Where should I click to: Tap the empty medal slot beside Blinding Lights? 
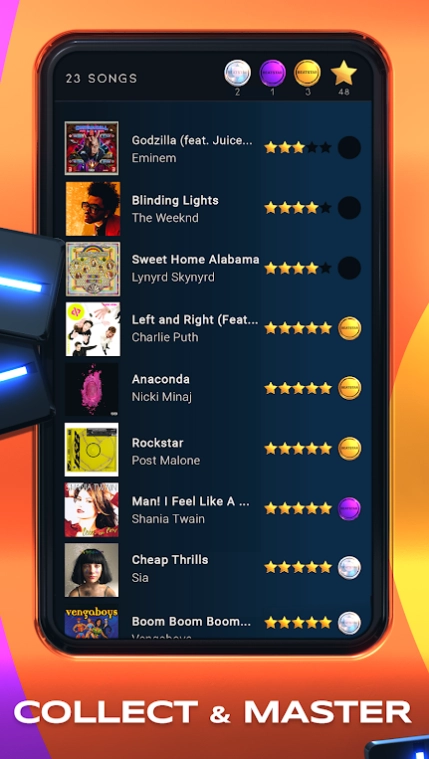point(349,208)
